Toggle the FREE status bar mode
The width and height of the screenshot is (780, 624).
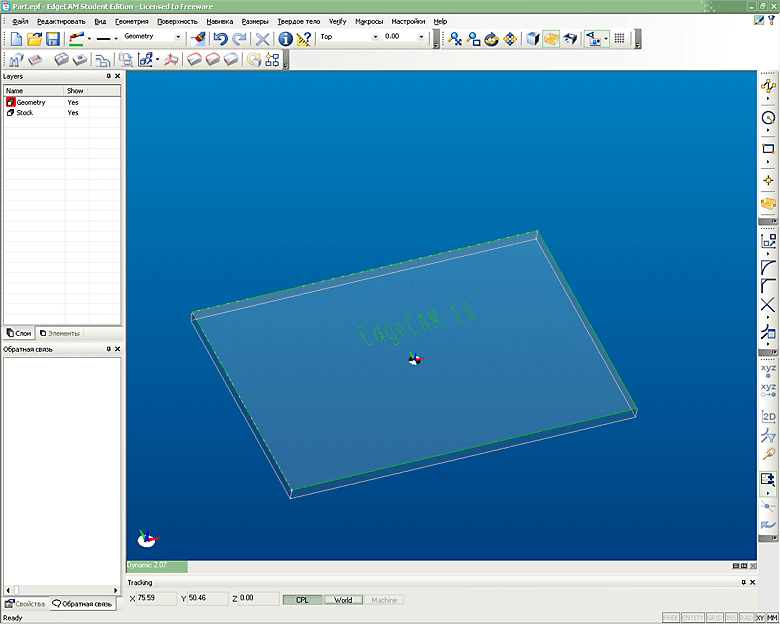[671, 618]
